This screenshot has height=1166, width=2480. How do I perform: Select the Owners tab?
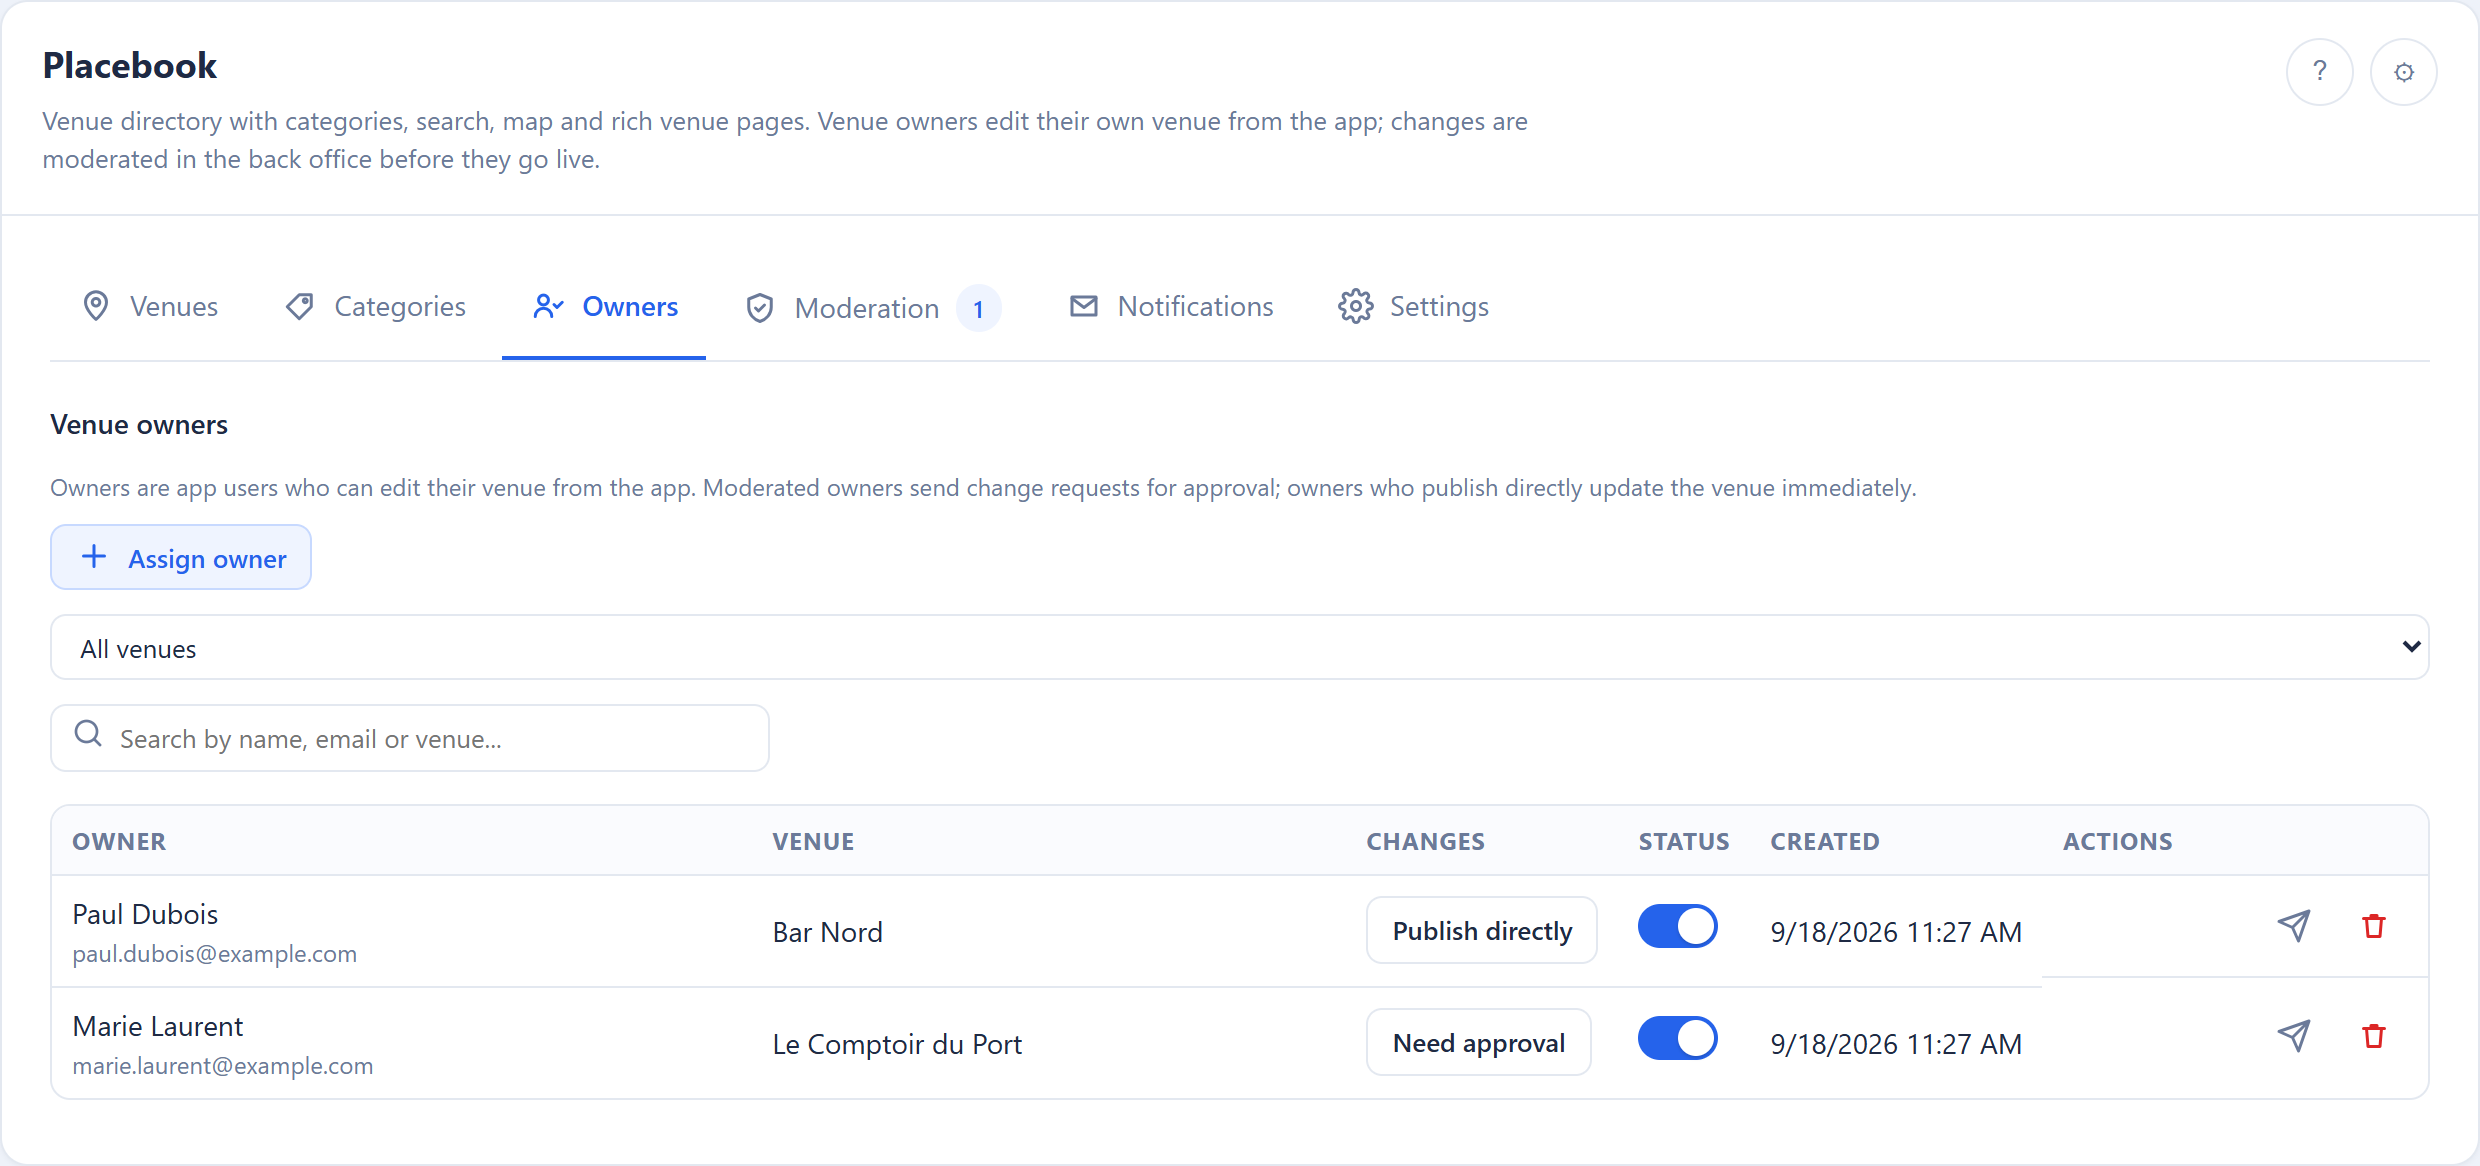coord(604,306)
